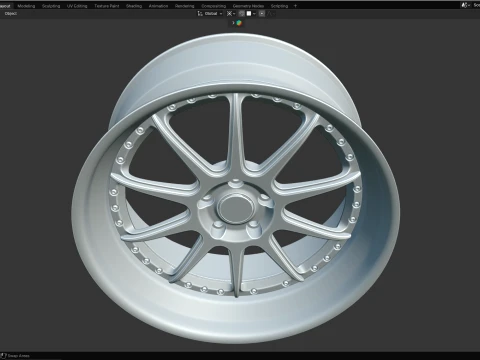
Task: Toggle proportional editing in the header
Action: pyautogui.click(x=262, y=14)
